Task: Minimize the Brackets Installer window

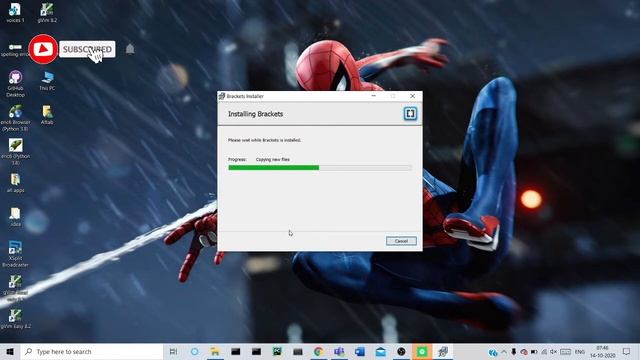Action: point(373,96)
